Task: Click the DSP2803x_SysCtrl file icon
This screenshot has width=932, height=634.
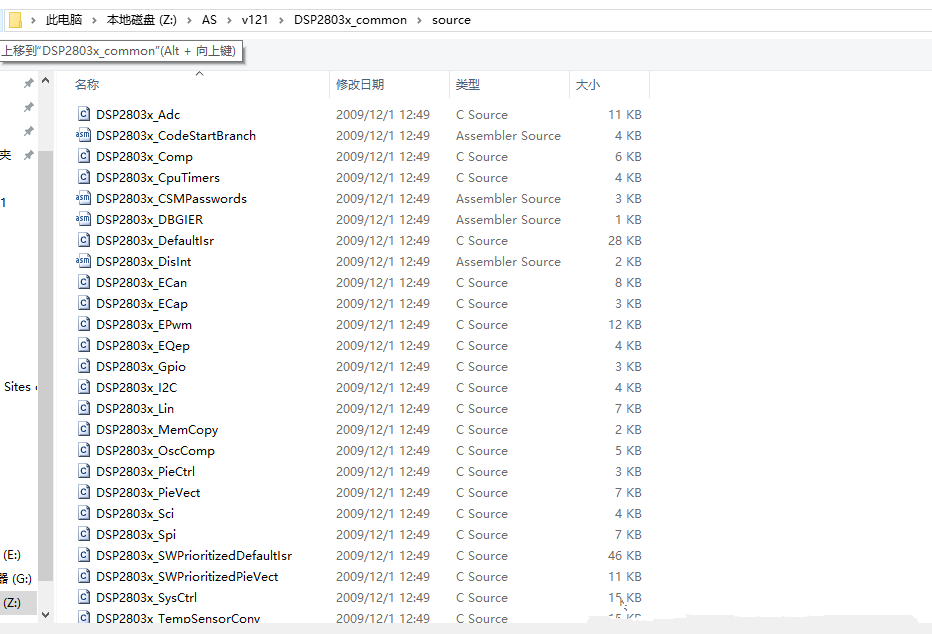Action: tap(84, 597)
